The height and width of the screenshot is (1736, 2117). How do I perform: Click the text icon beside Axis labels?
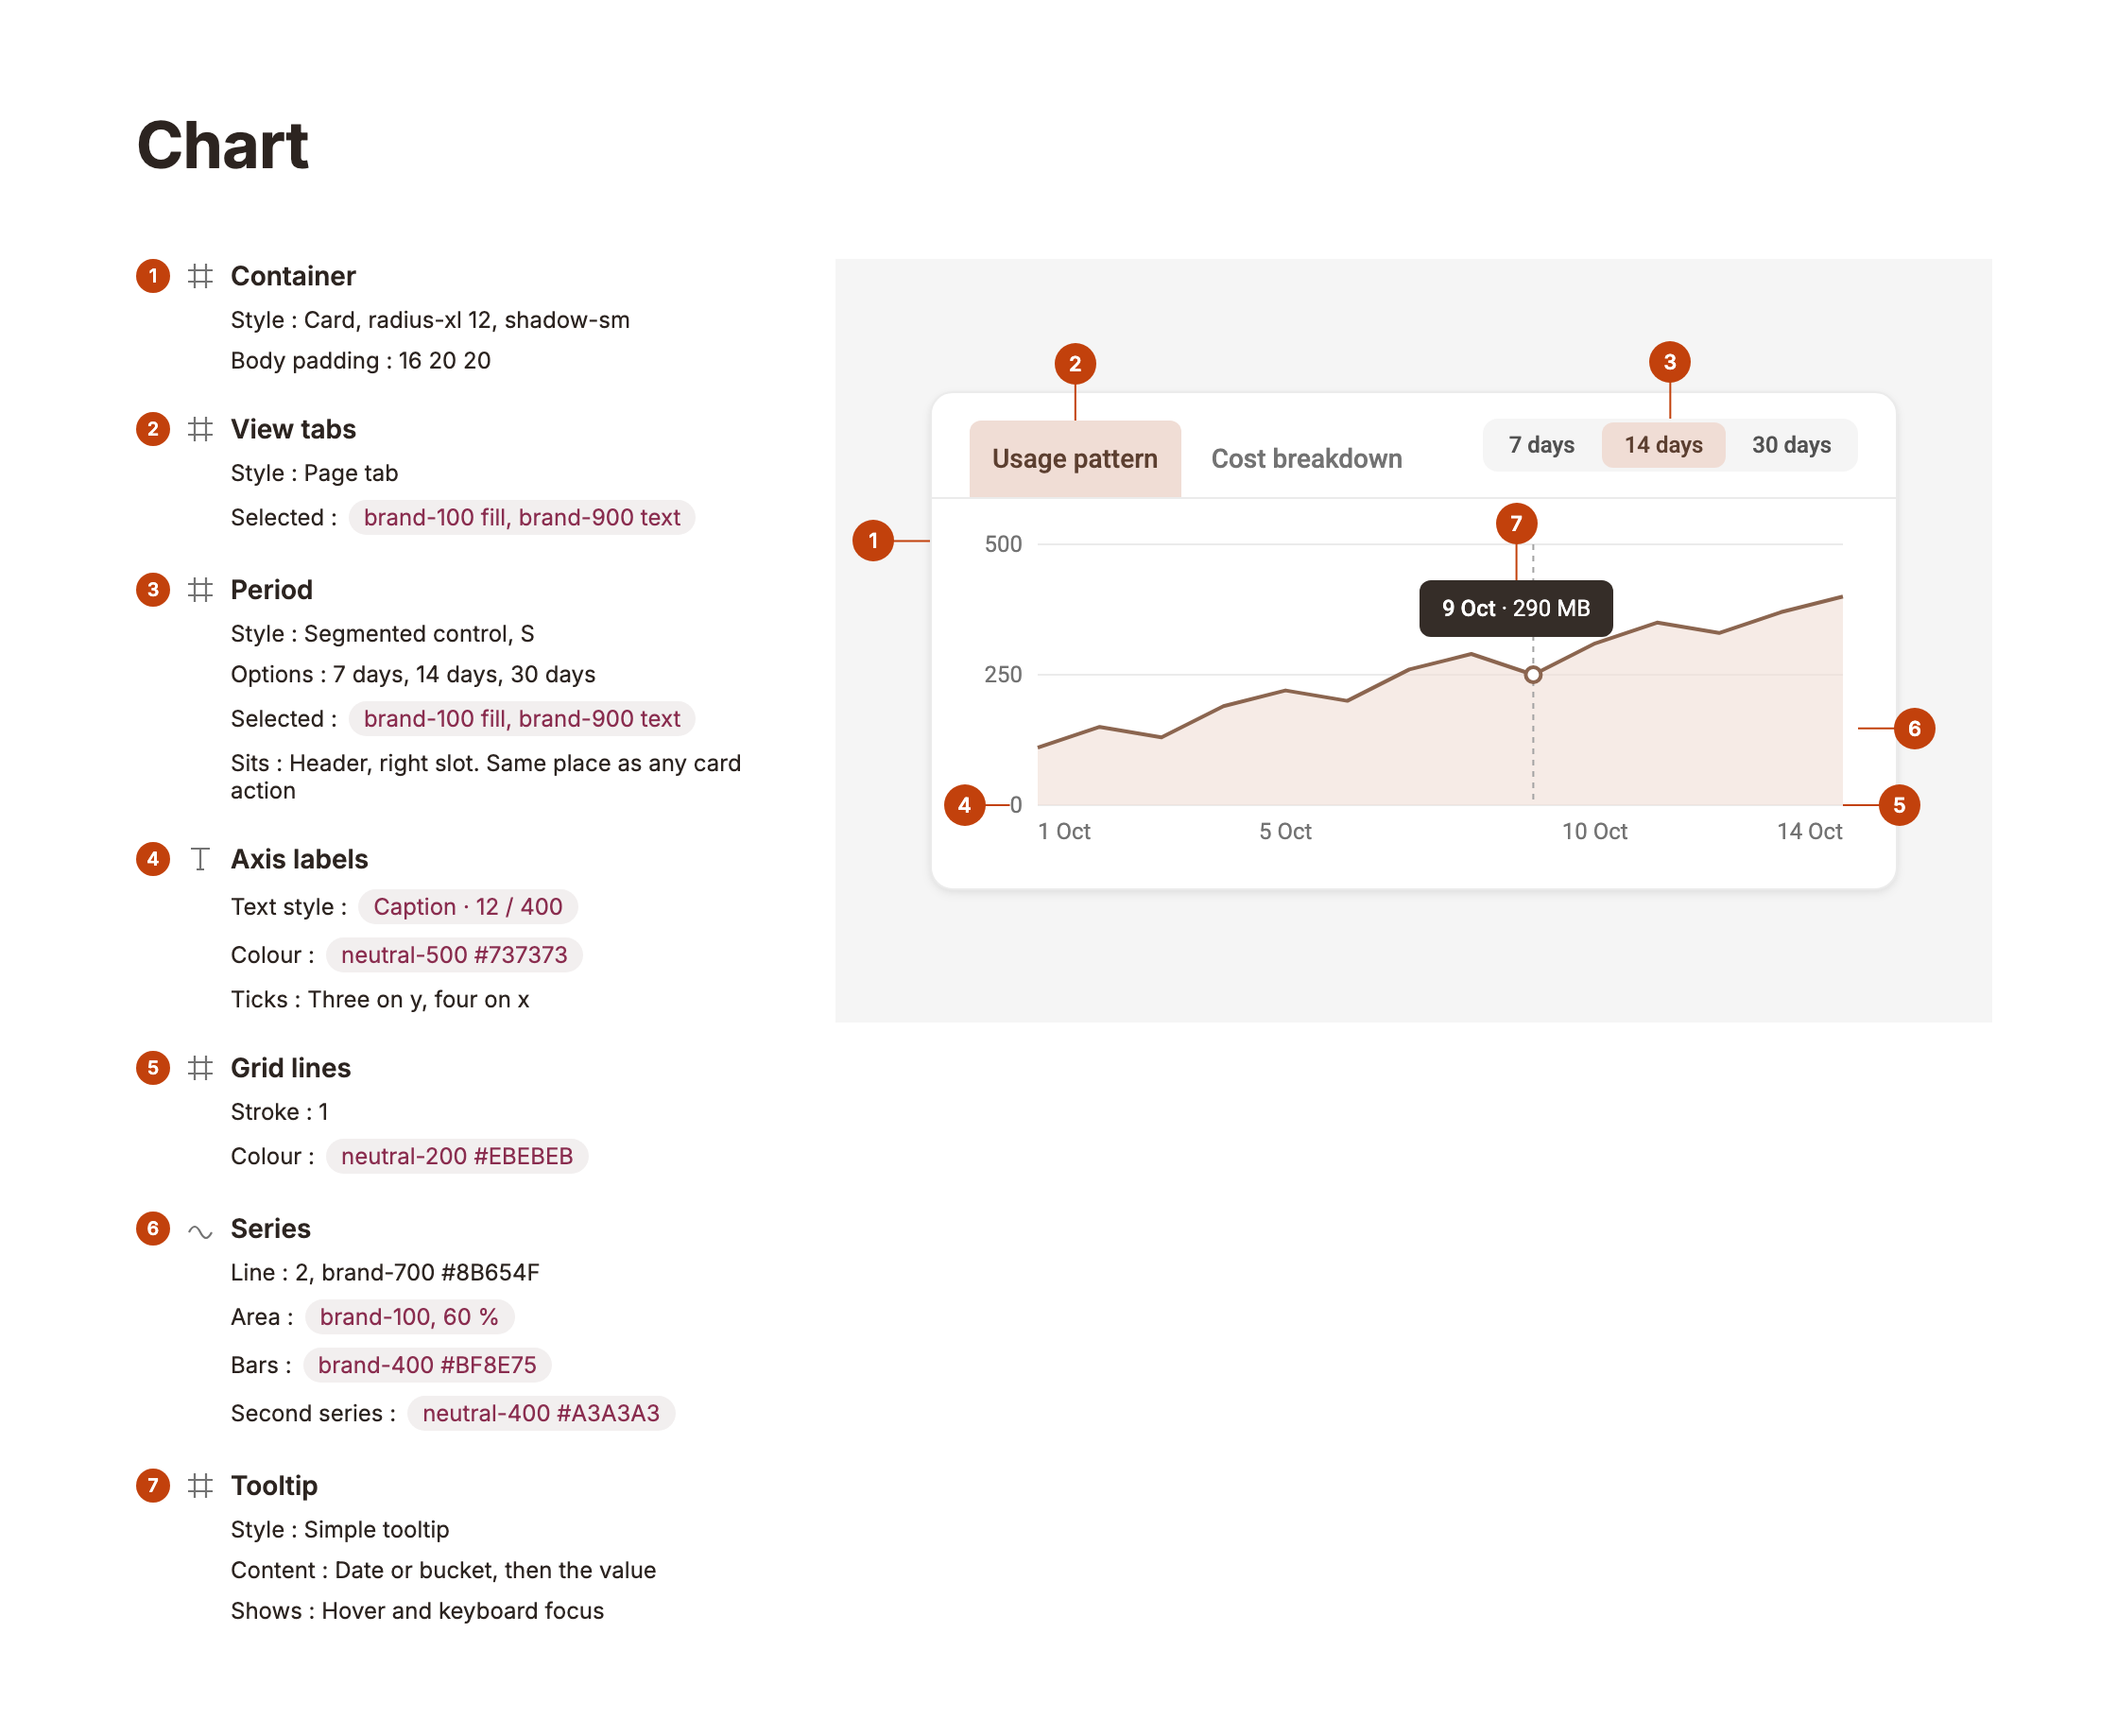(x=200, y=859)
